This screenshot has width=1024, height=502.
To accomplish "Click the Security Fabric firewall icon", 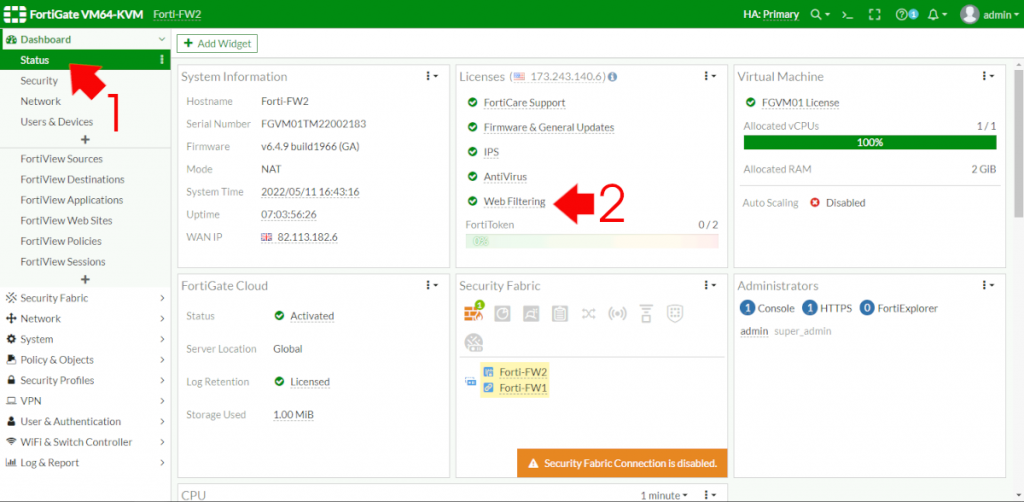I will (x=474, y=313).
